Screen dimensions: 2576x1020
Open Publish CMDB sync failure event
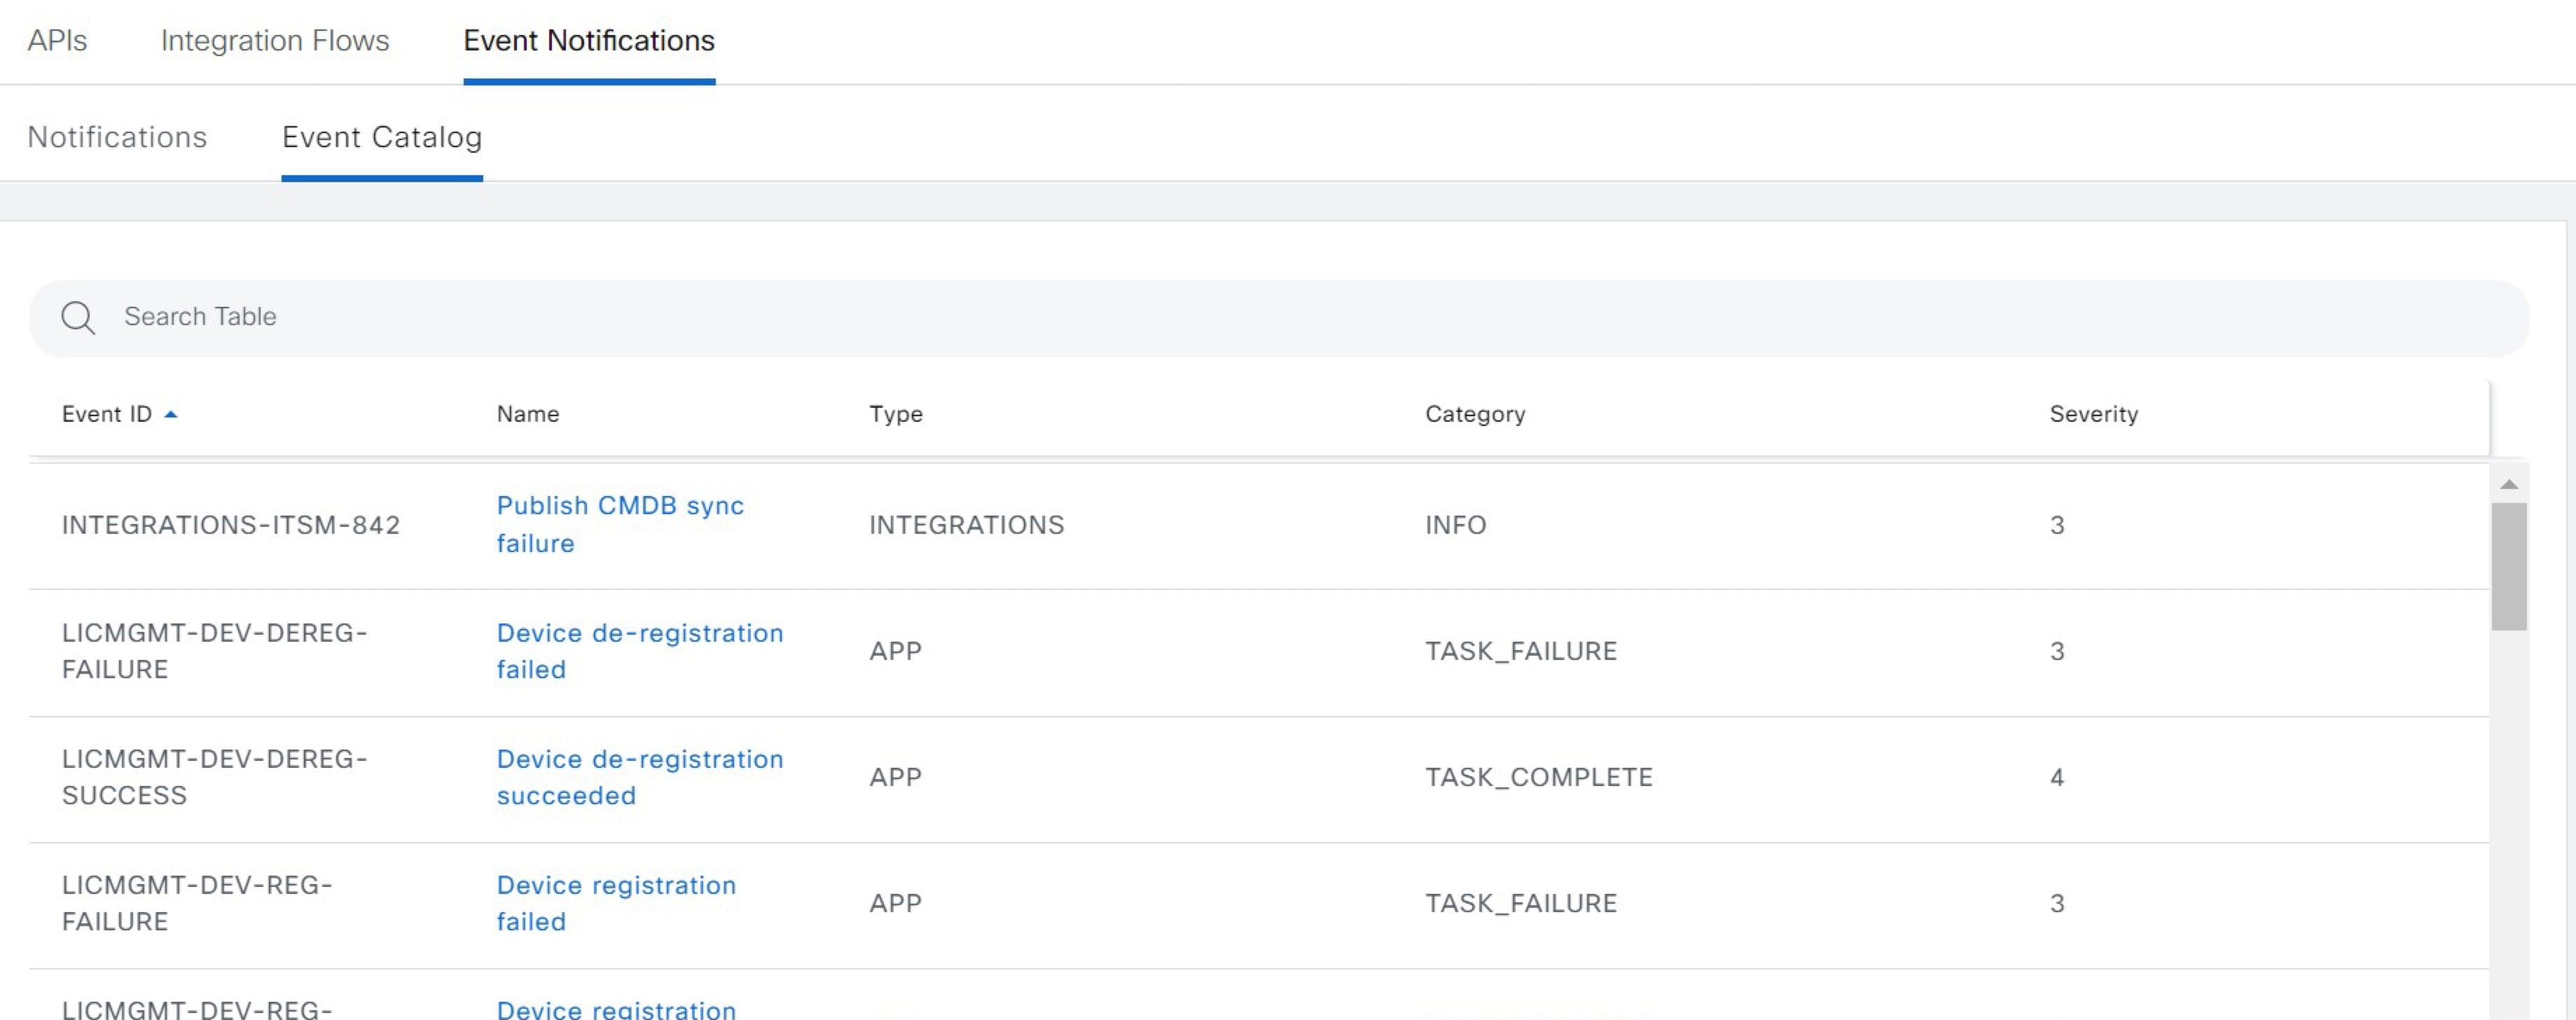point(620,524)
